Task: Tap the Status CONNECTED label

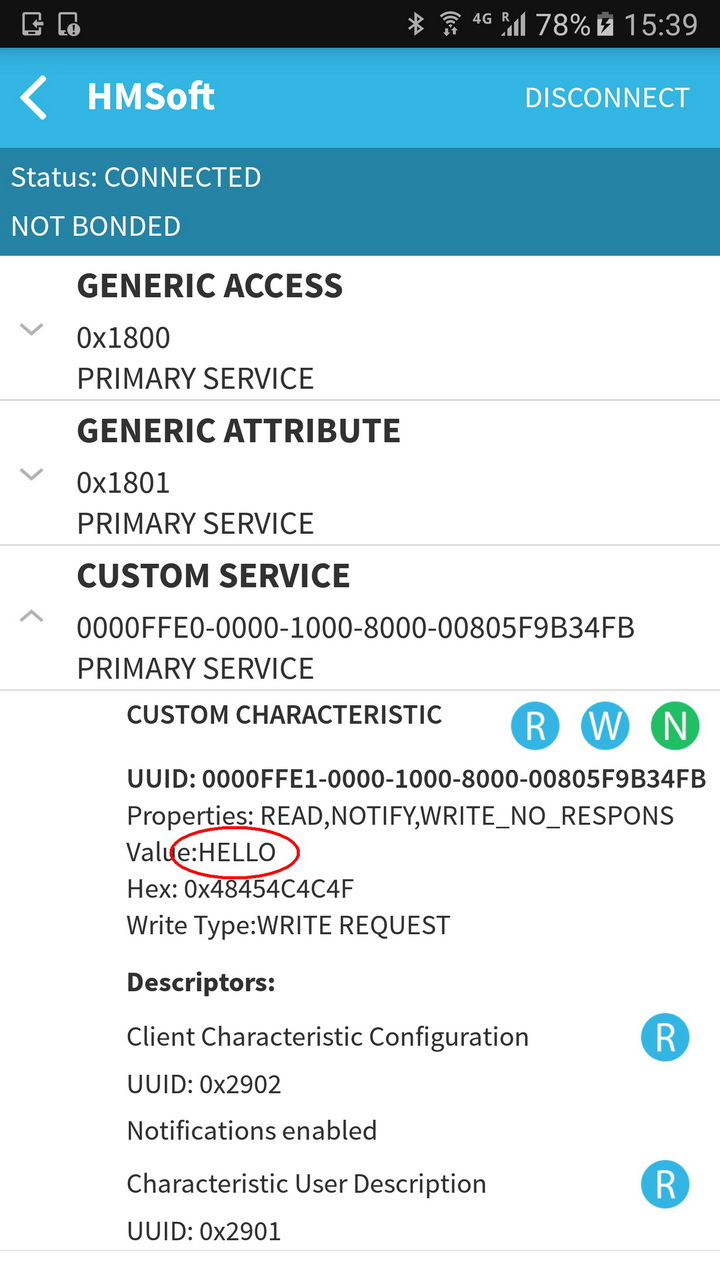Action: click(136, 178)
